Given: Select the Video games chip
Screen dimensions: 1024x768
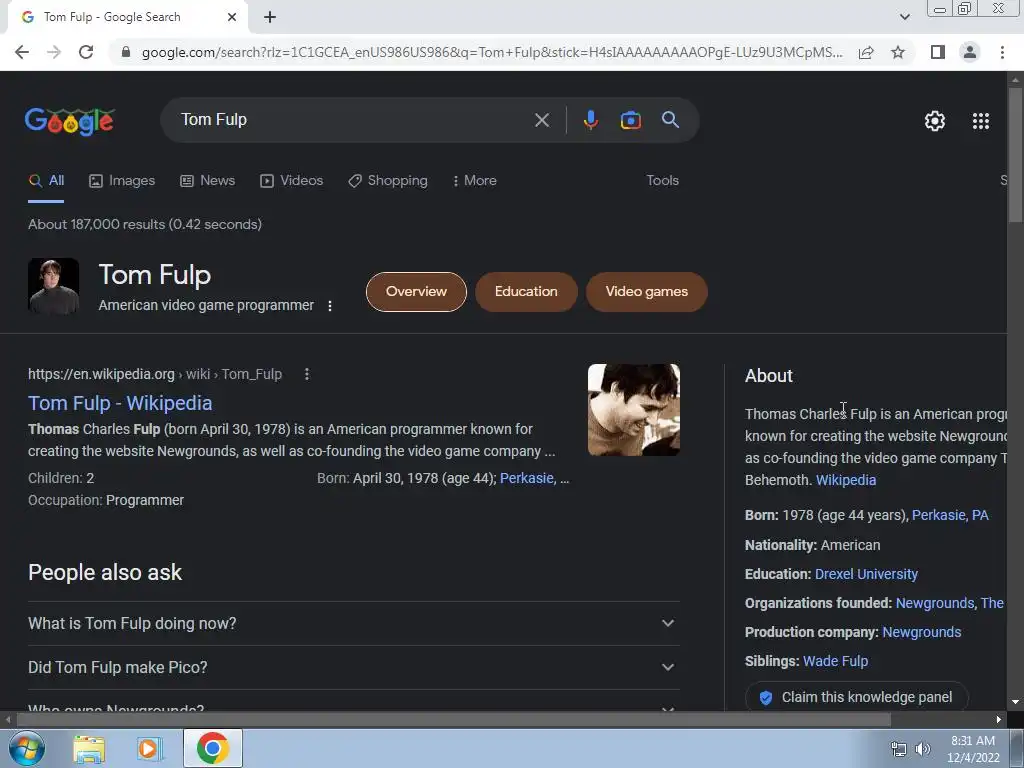Looking at the screenshot, I should [x=647, y=292].
